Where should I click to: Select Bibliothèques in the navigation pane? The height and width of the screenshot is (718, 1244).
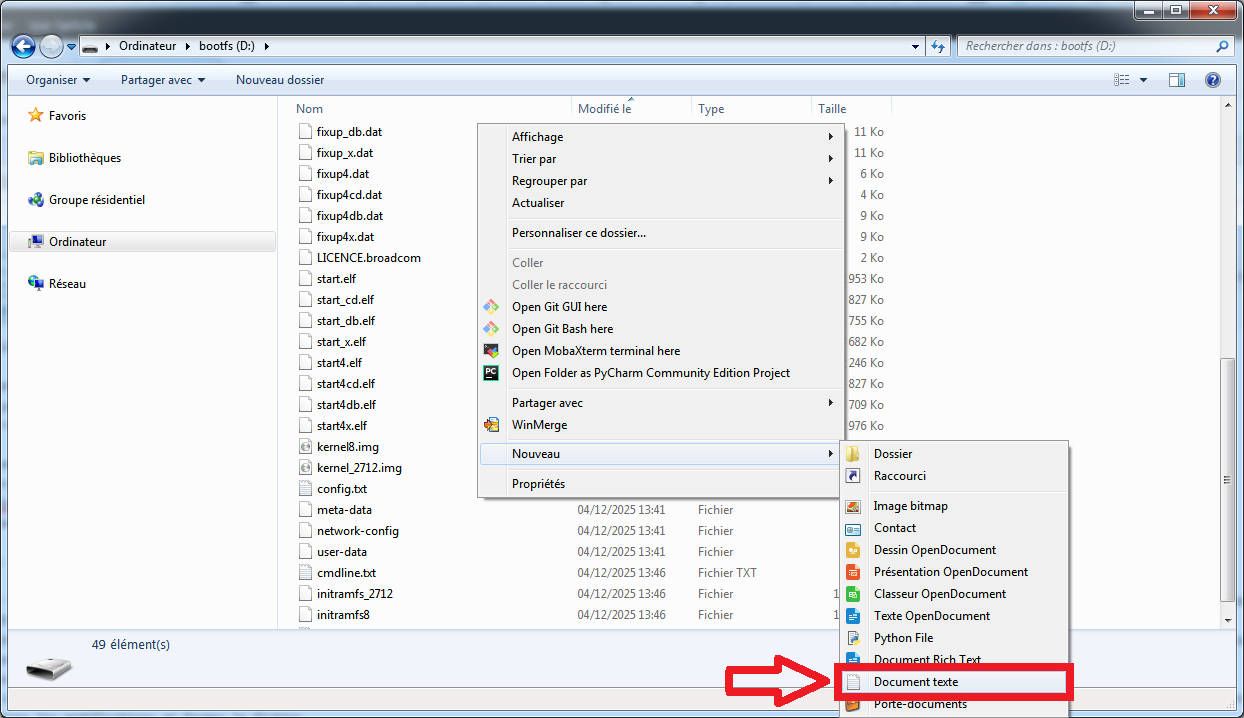84,158
